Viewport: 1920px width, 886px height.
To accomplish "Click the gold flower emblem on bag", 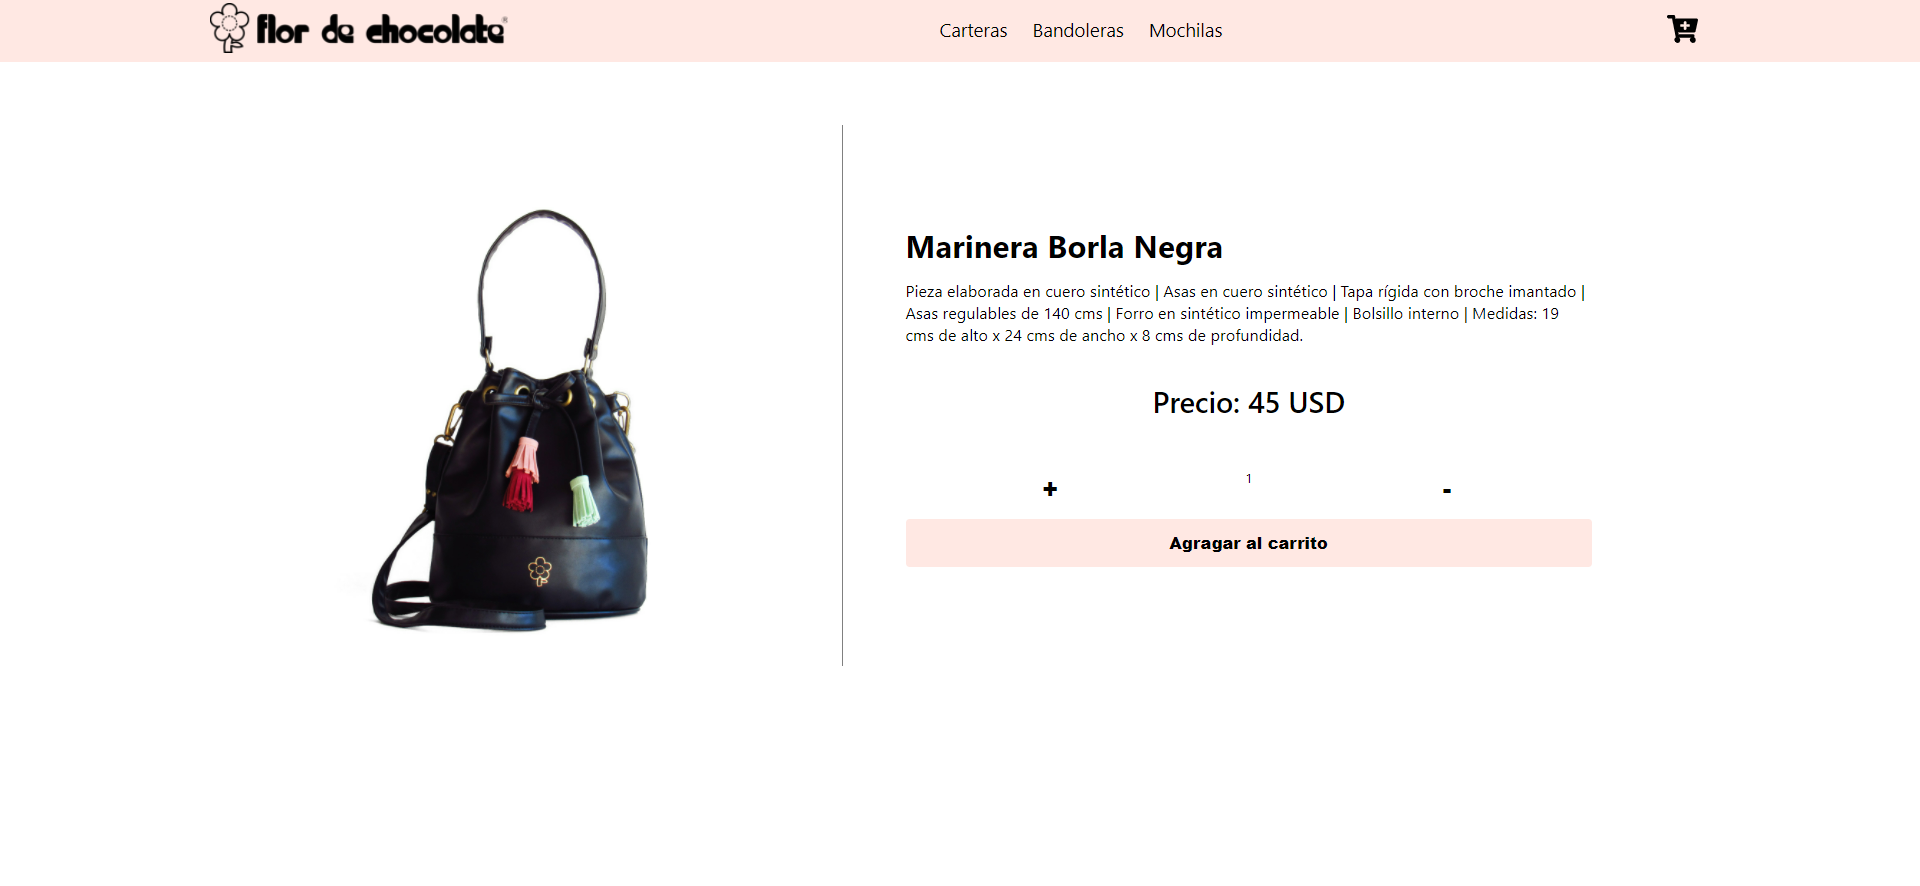I will [540, 571].
